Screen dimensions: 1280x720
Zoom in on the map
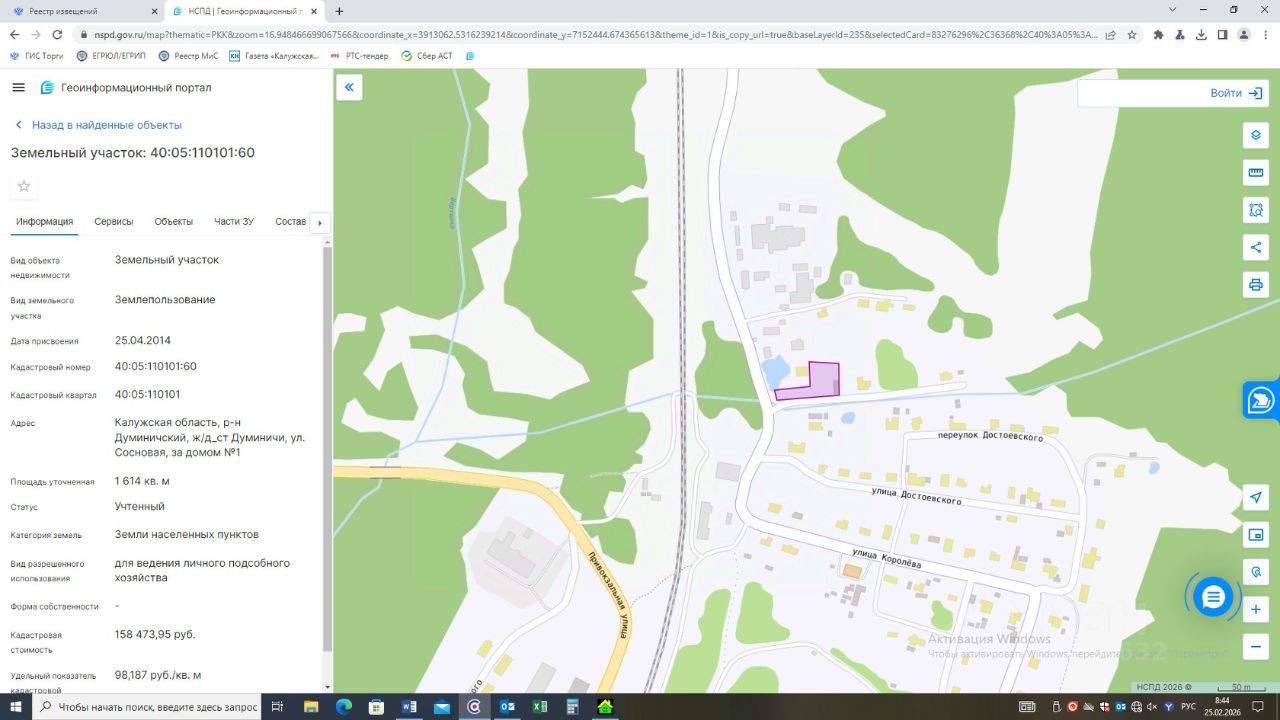(x=1256, y=609)
